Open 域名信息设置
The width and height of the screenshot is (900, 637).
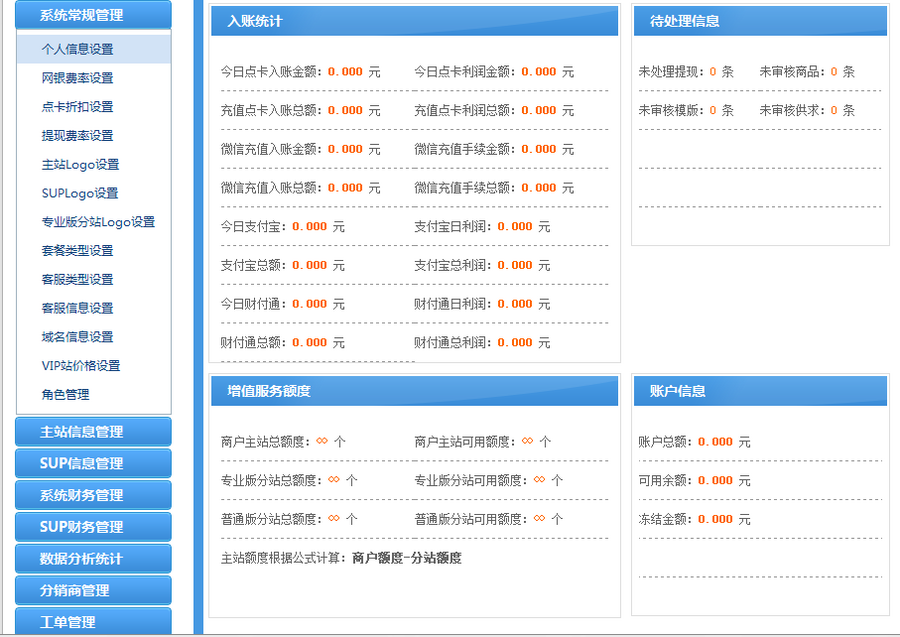pos(77,336)
